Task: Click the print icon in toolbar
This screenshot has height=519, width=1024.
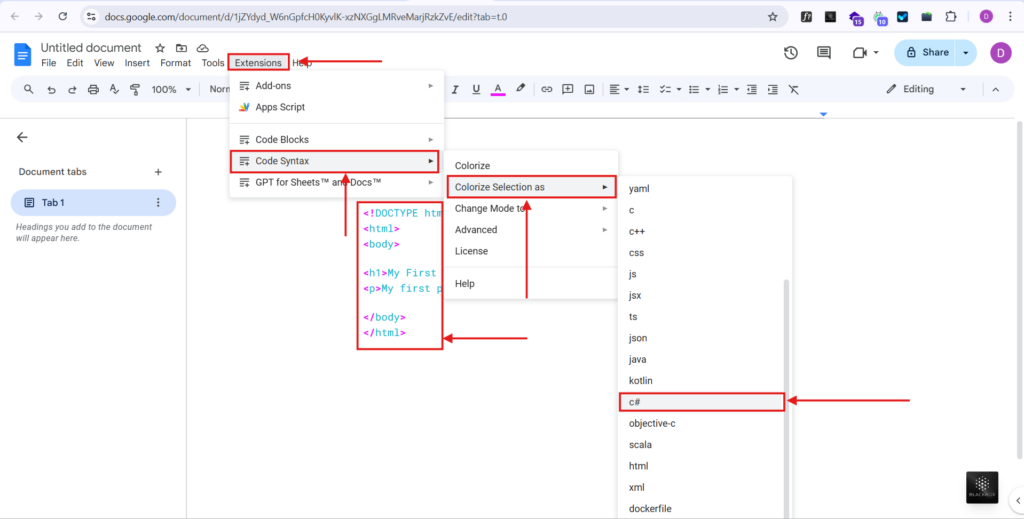Action: 93,89
